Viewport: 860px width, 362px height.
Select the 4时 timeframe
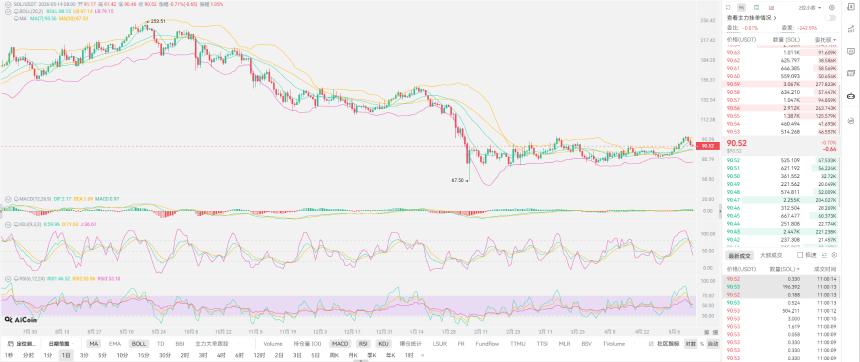tap(221, 355)
